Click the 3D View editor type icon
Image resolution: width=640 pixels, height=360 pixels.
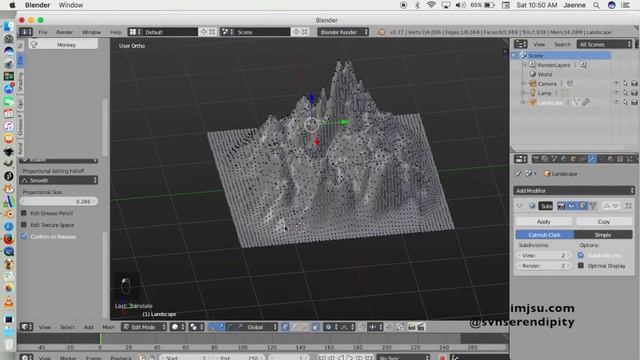27,327
